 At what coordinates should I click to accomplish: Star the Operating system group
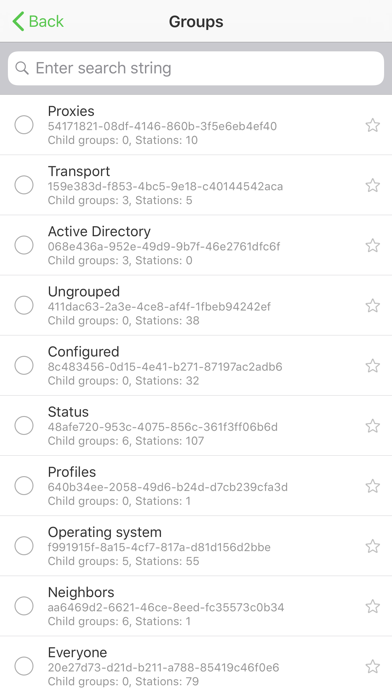[372, 546]
